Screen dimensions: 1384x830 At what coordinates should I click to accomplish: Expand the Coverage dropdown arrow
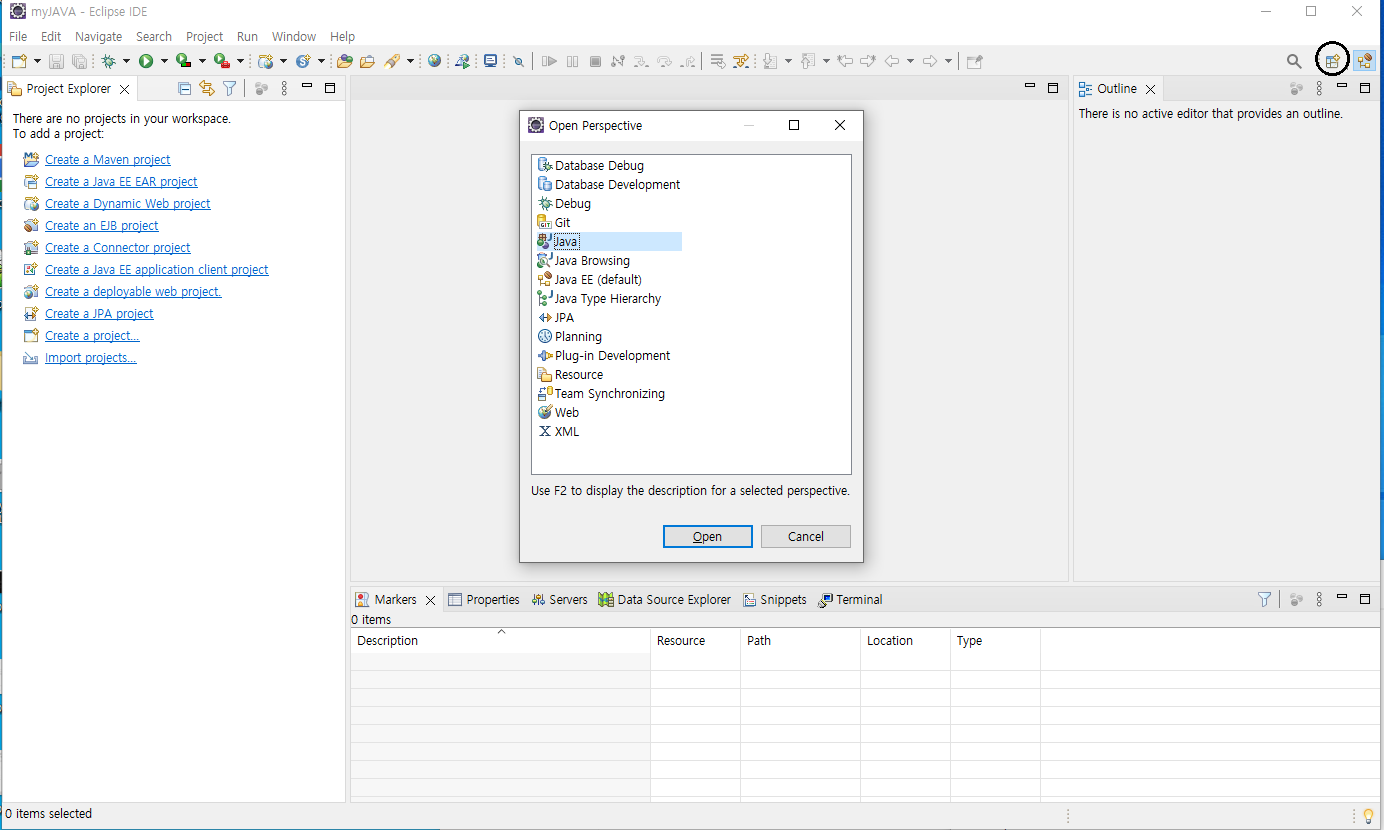pos(202,61)
